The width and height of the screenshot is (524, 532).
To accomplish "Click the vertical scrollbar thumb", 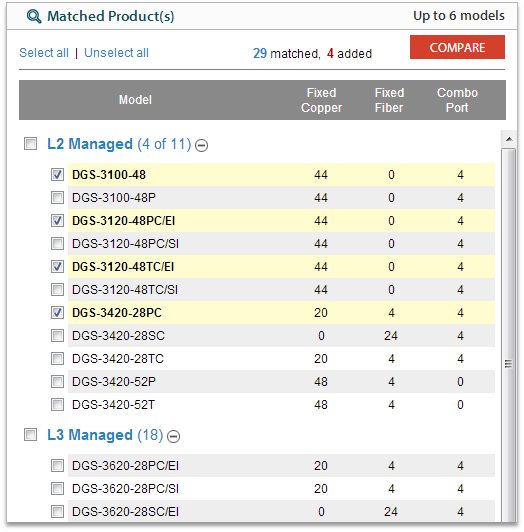I will click(509, 336).
